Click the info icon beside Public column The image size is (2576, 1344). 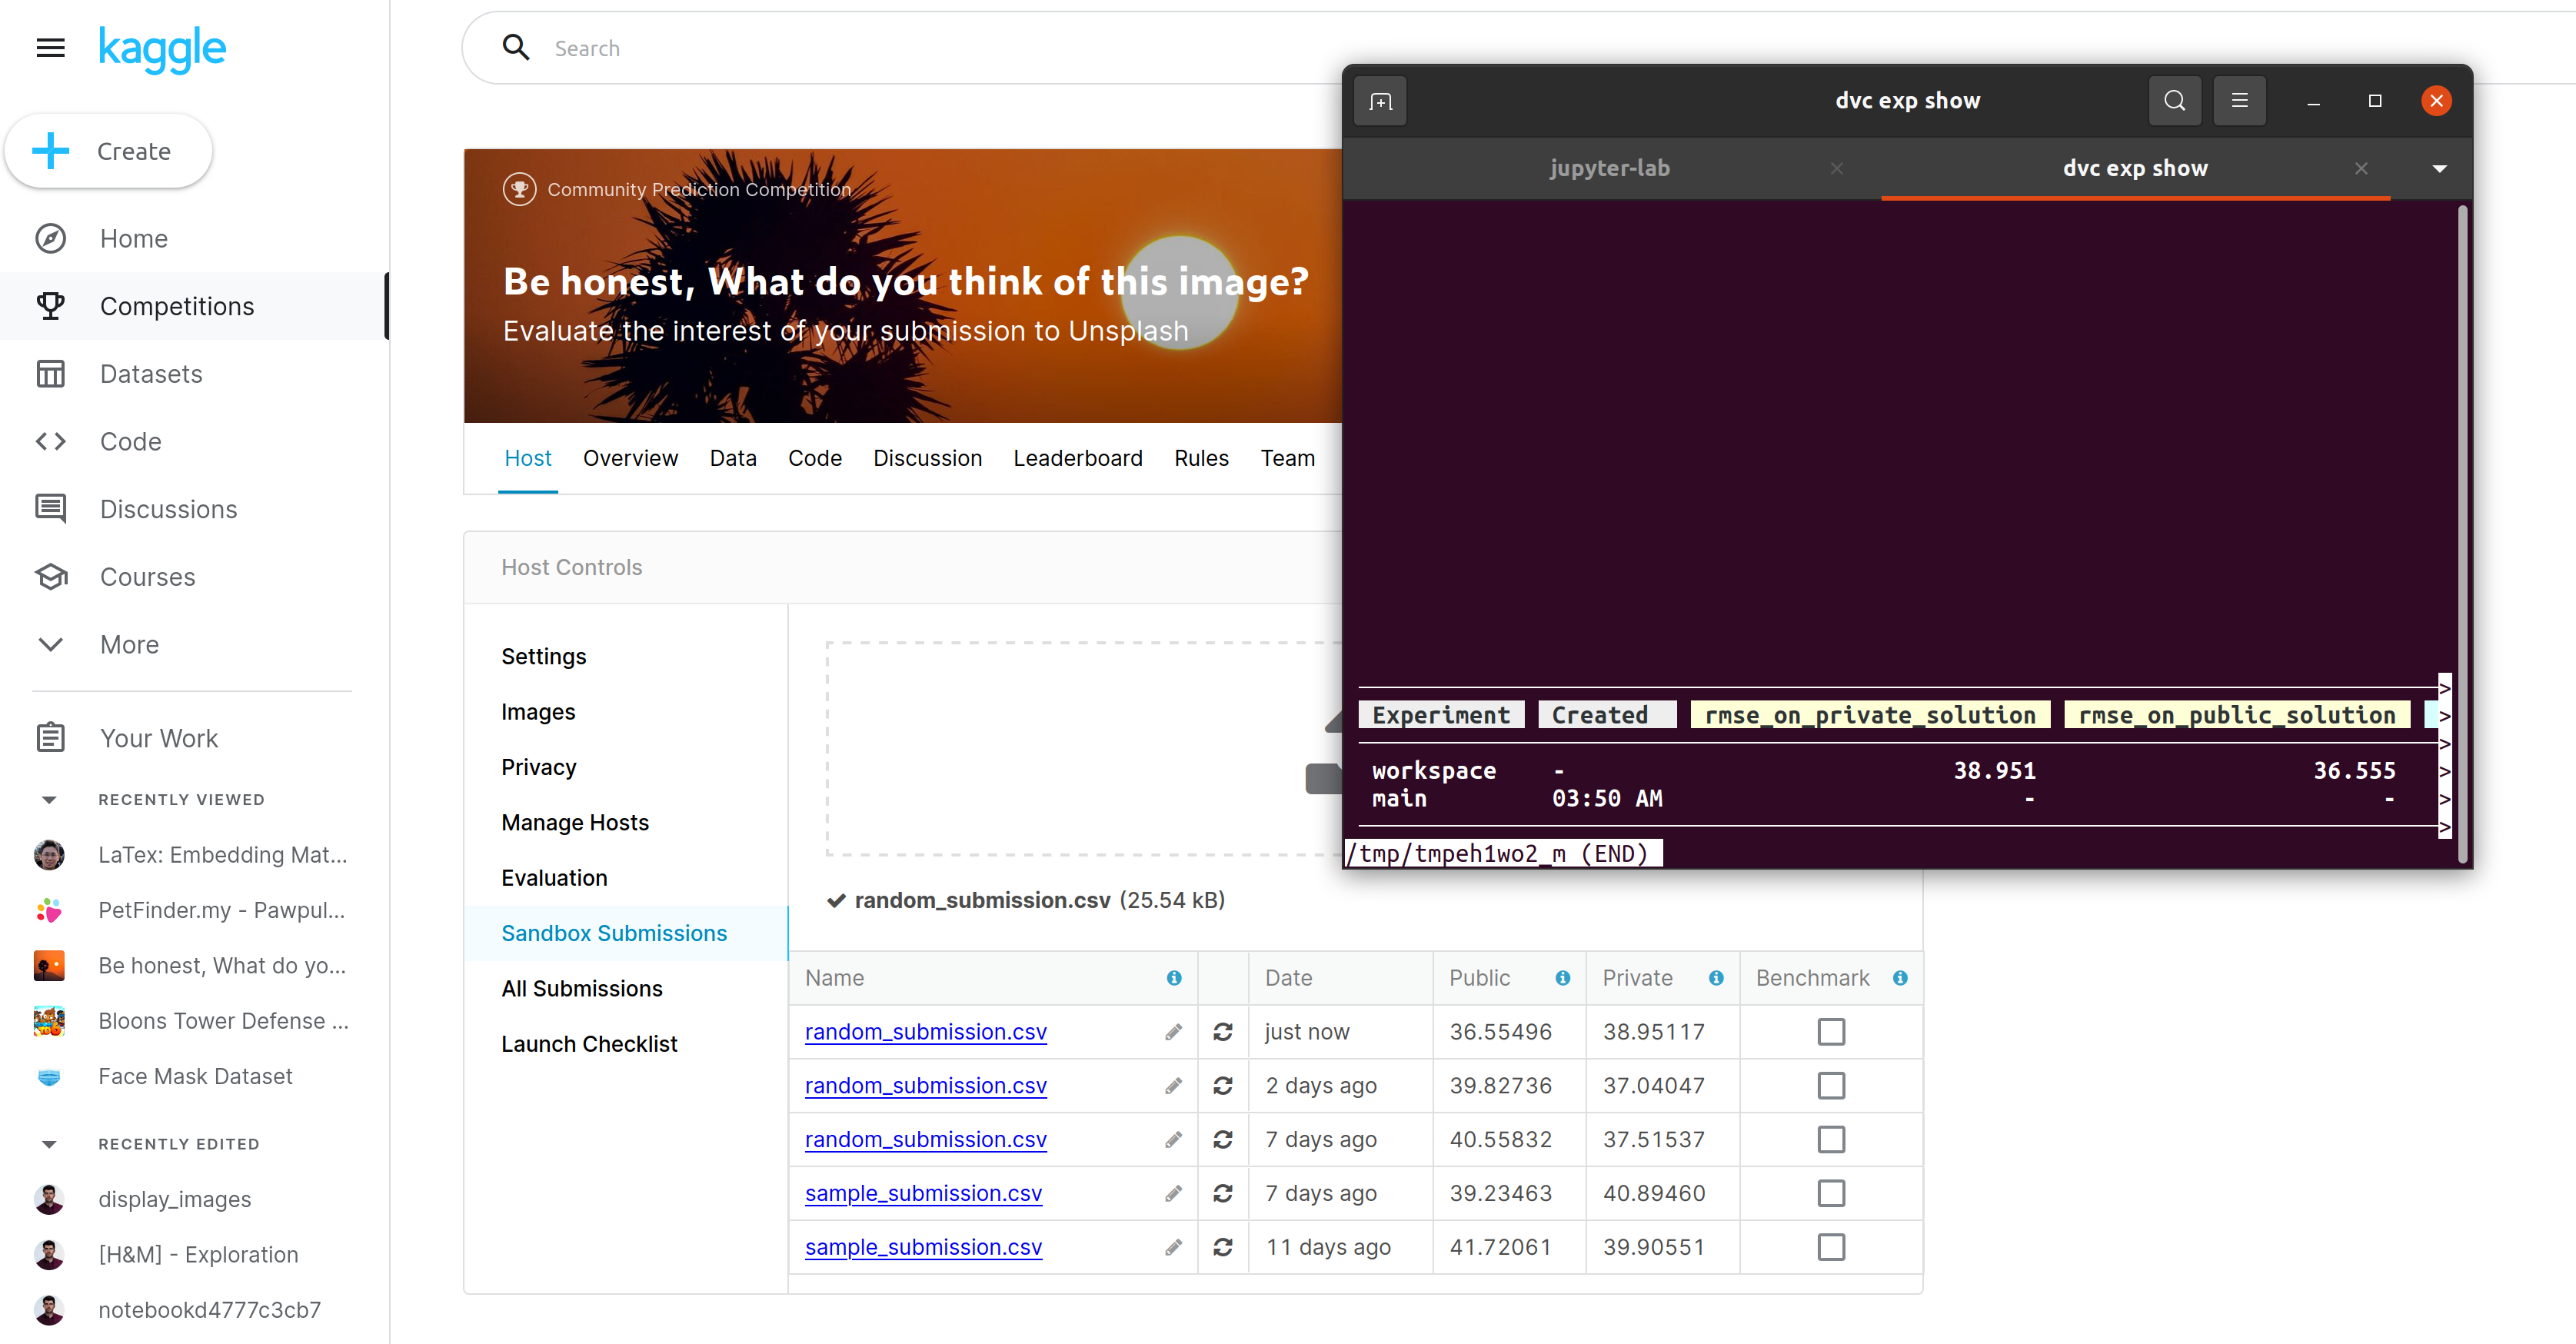coord(1562,978)
